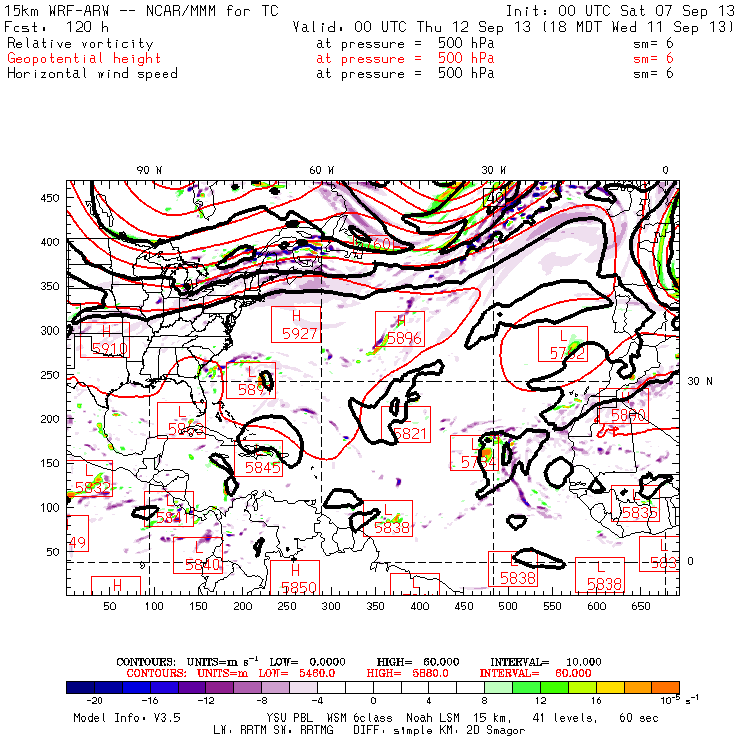Click the red "INTERVAL= 60.000" contour text
740x740 pixels.
[x=535, y=673]
